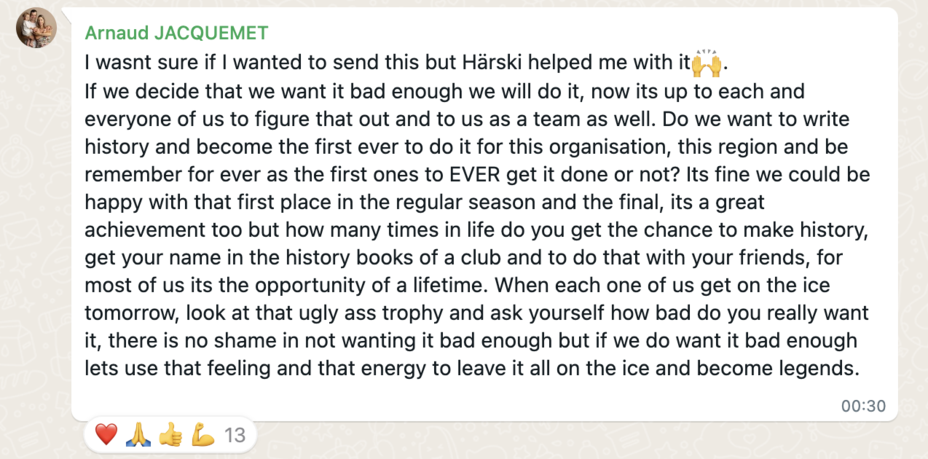Open Arnaud JACQUEMET's profile picture
The width and height of the screenshot is (928, 459).
[36, 28]
